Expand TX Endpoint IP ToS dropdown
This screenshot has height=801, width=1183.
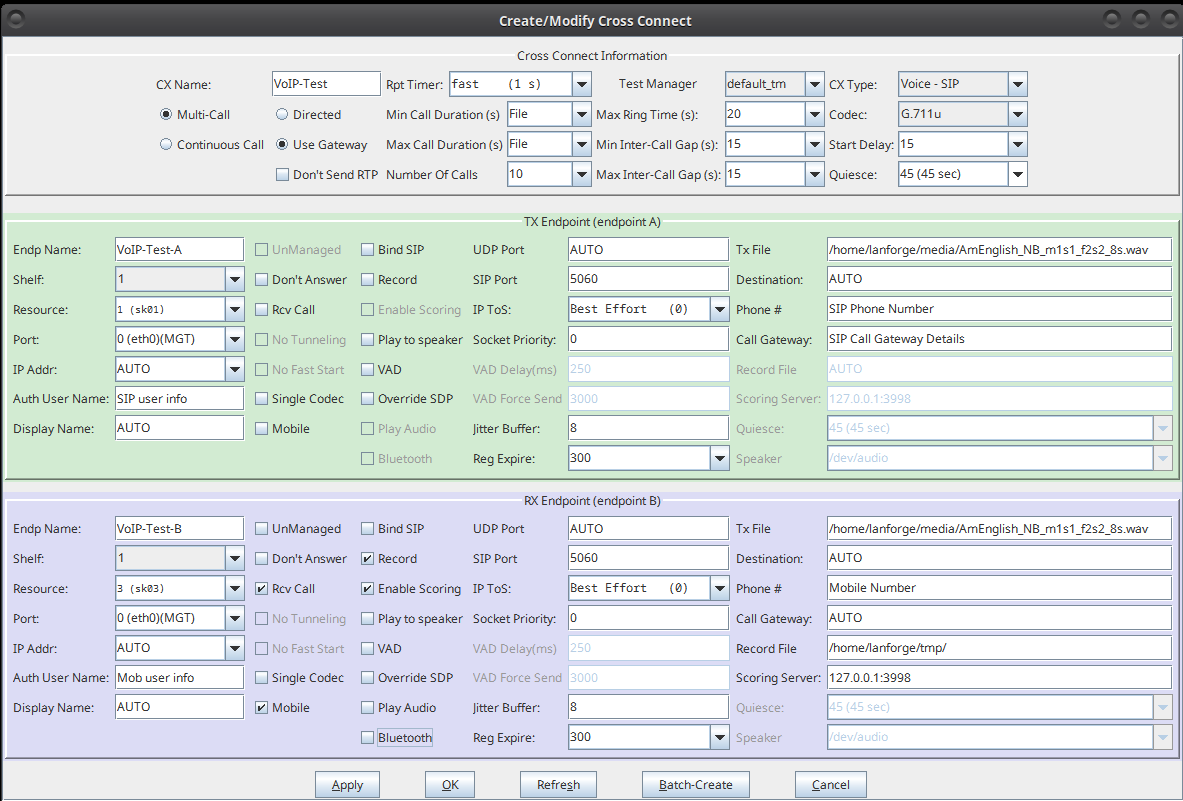click(719, 310)
